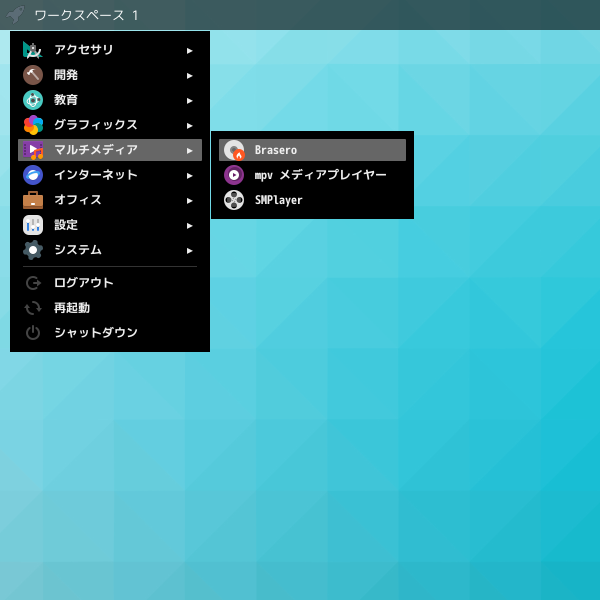Expand the システム submenu arrow

pyautogui.click(x=189, y=251)
